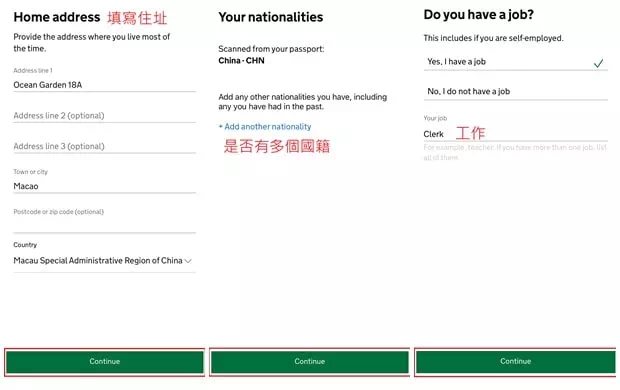The image size is (620, 390).
Task: Click the 'Your nationalities' heading text
Action: (x=270, y=17)
